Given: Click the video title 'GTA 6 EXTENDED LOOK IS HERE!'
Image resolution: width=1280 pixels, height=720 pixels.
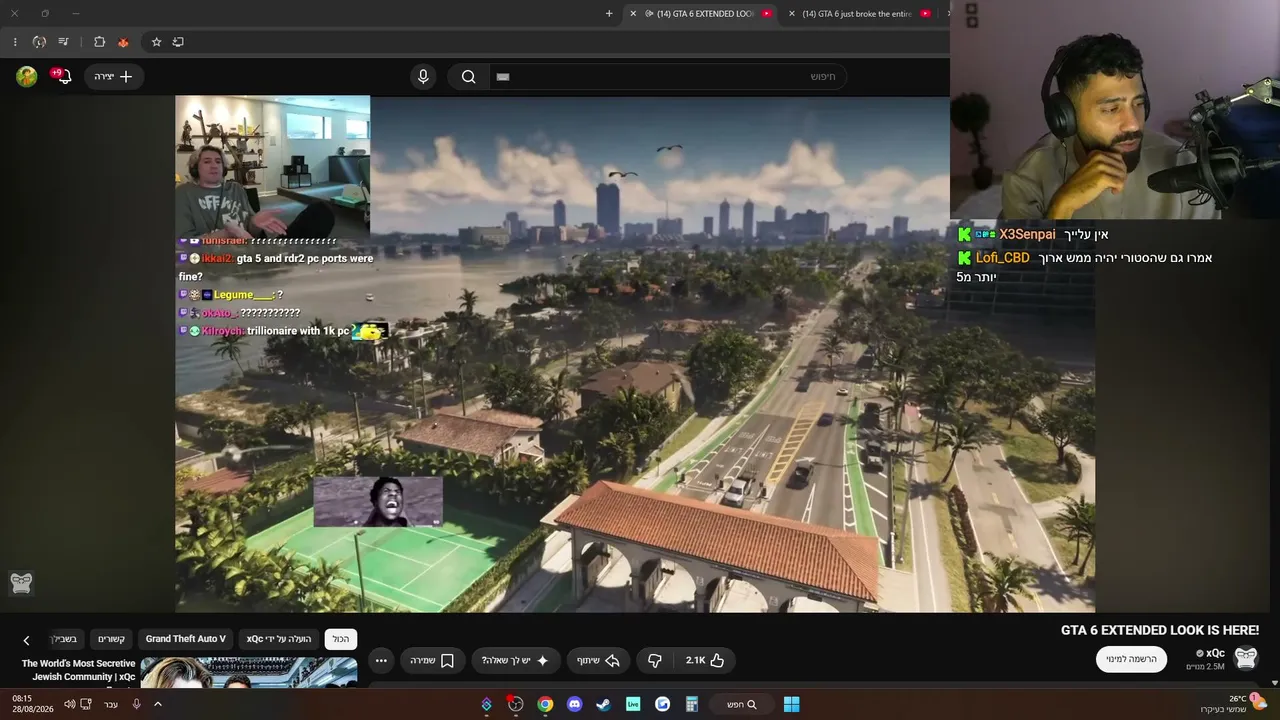Looking at the screenshot, I should 1160,630.
